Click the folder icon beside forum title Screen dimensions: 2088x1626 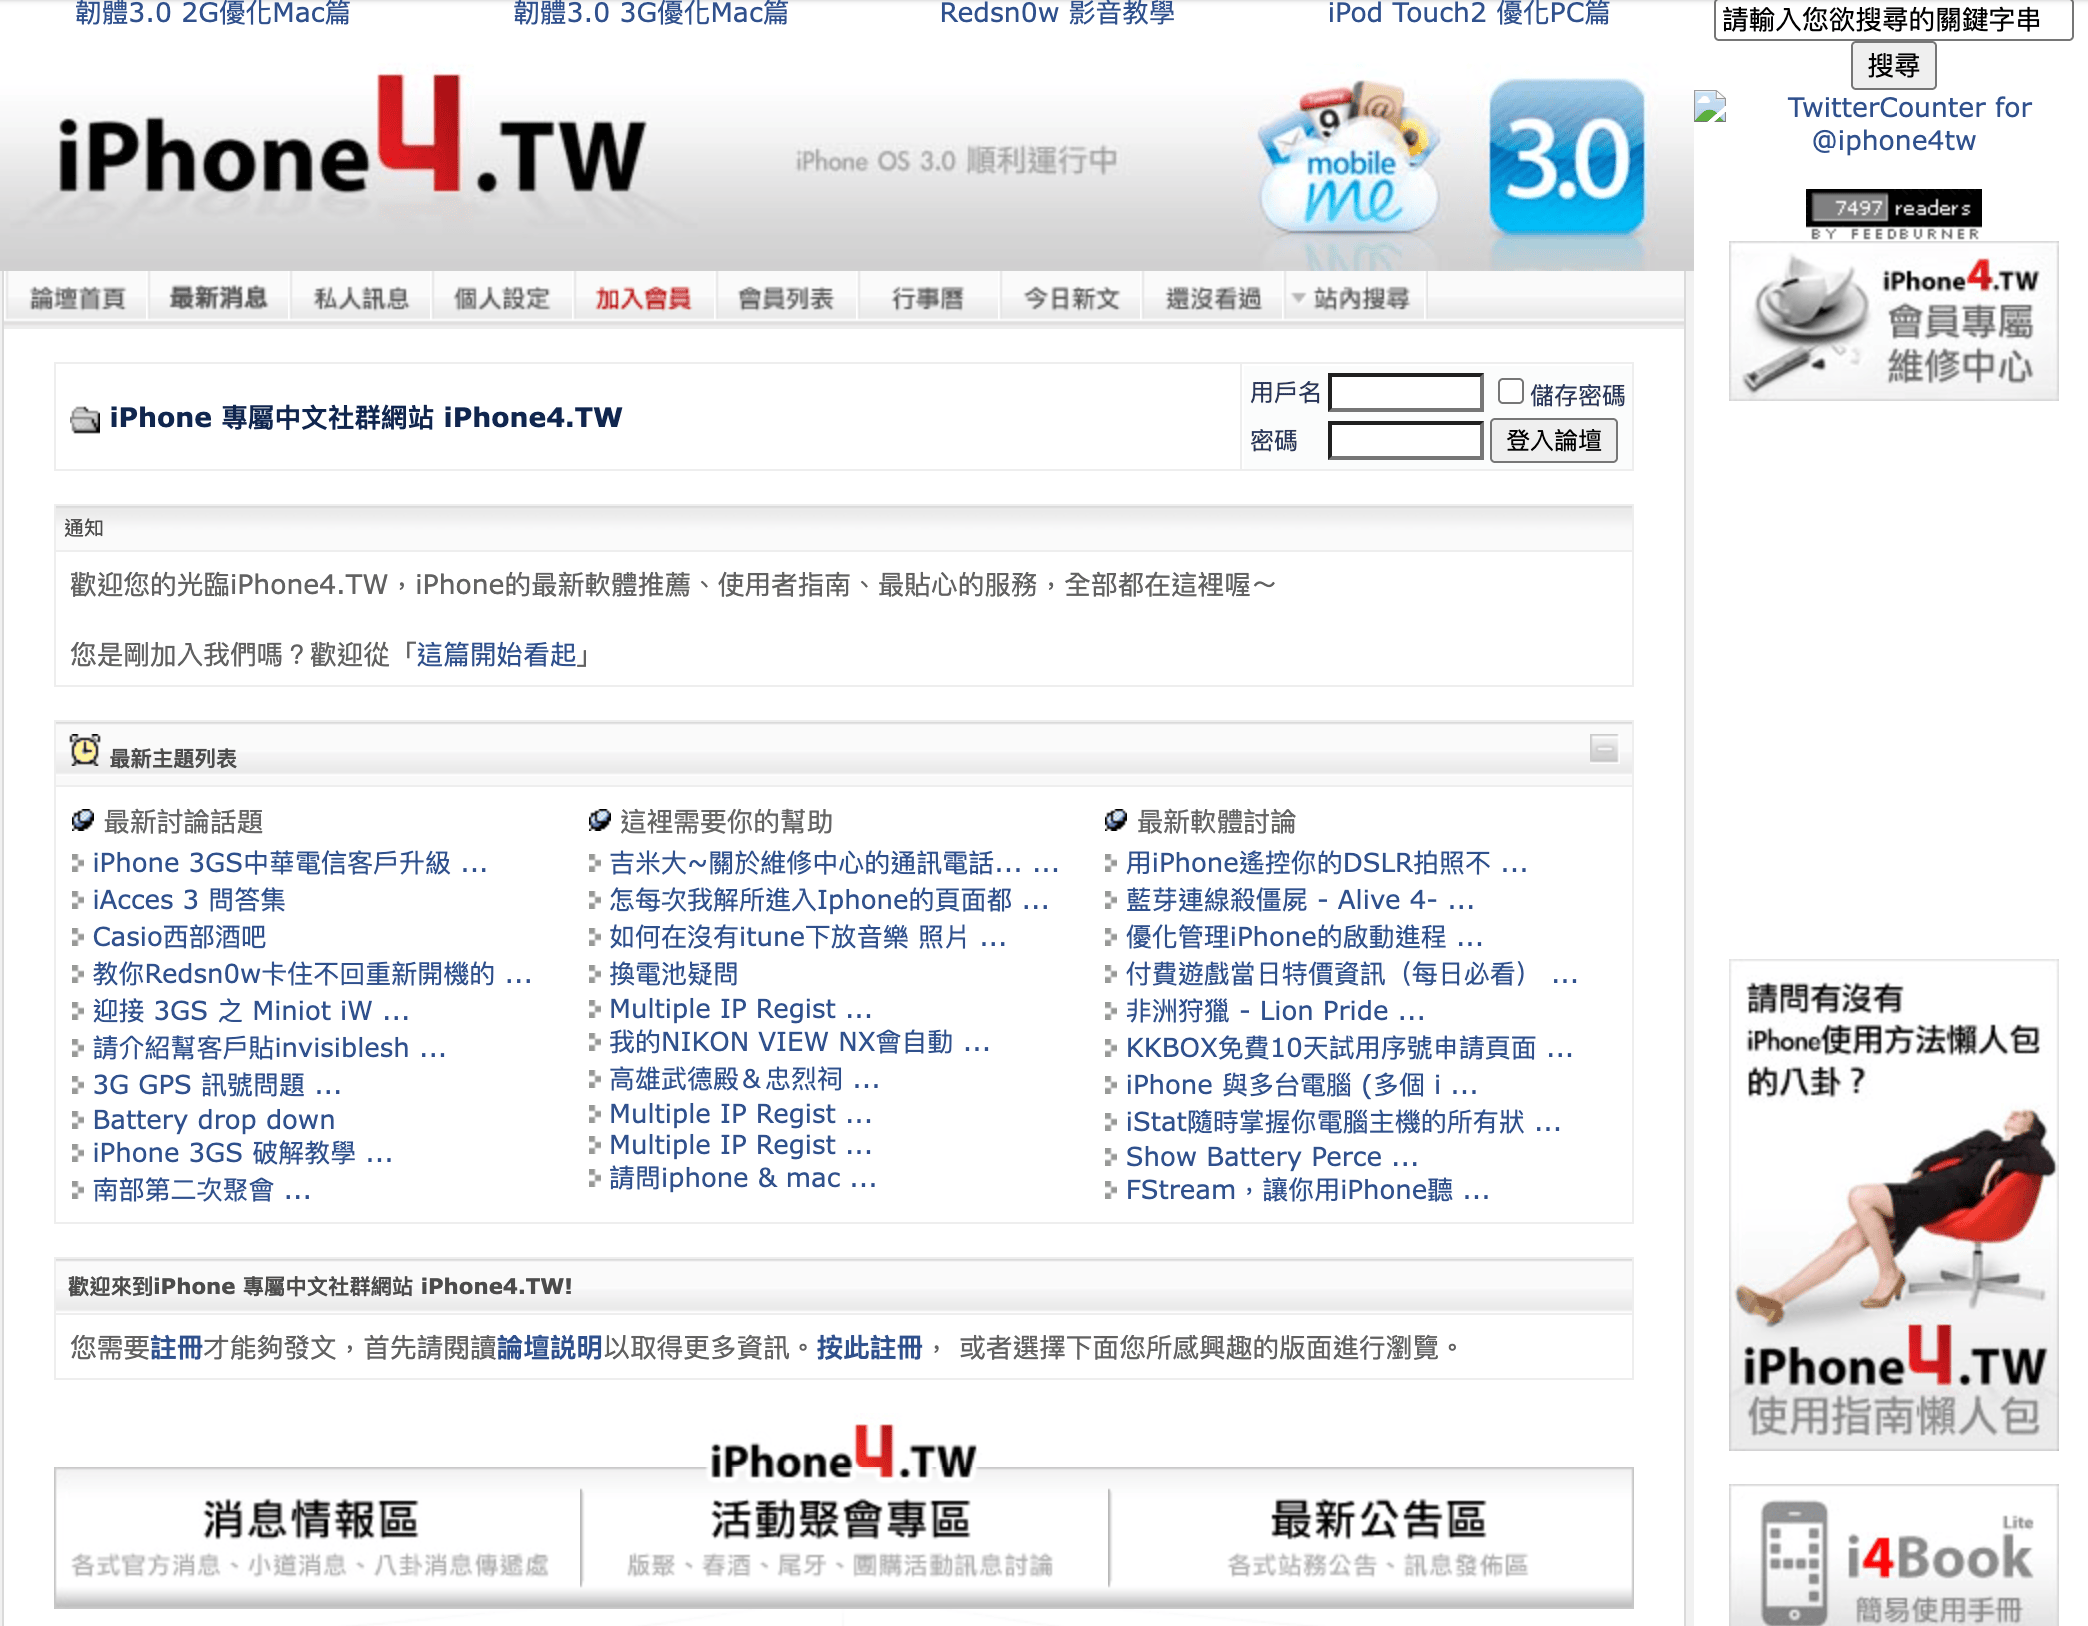[85, 419]
